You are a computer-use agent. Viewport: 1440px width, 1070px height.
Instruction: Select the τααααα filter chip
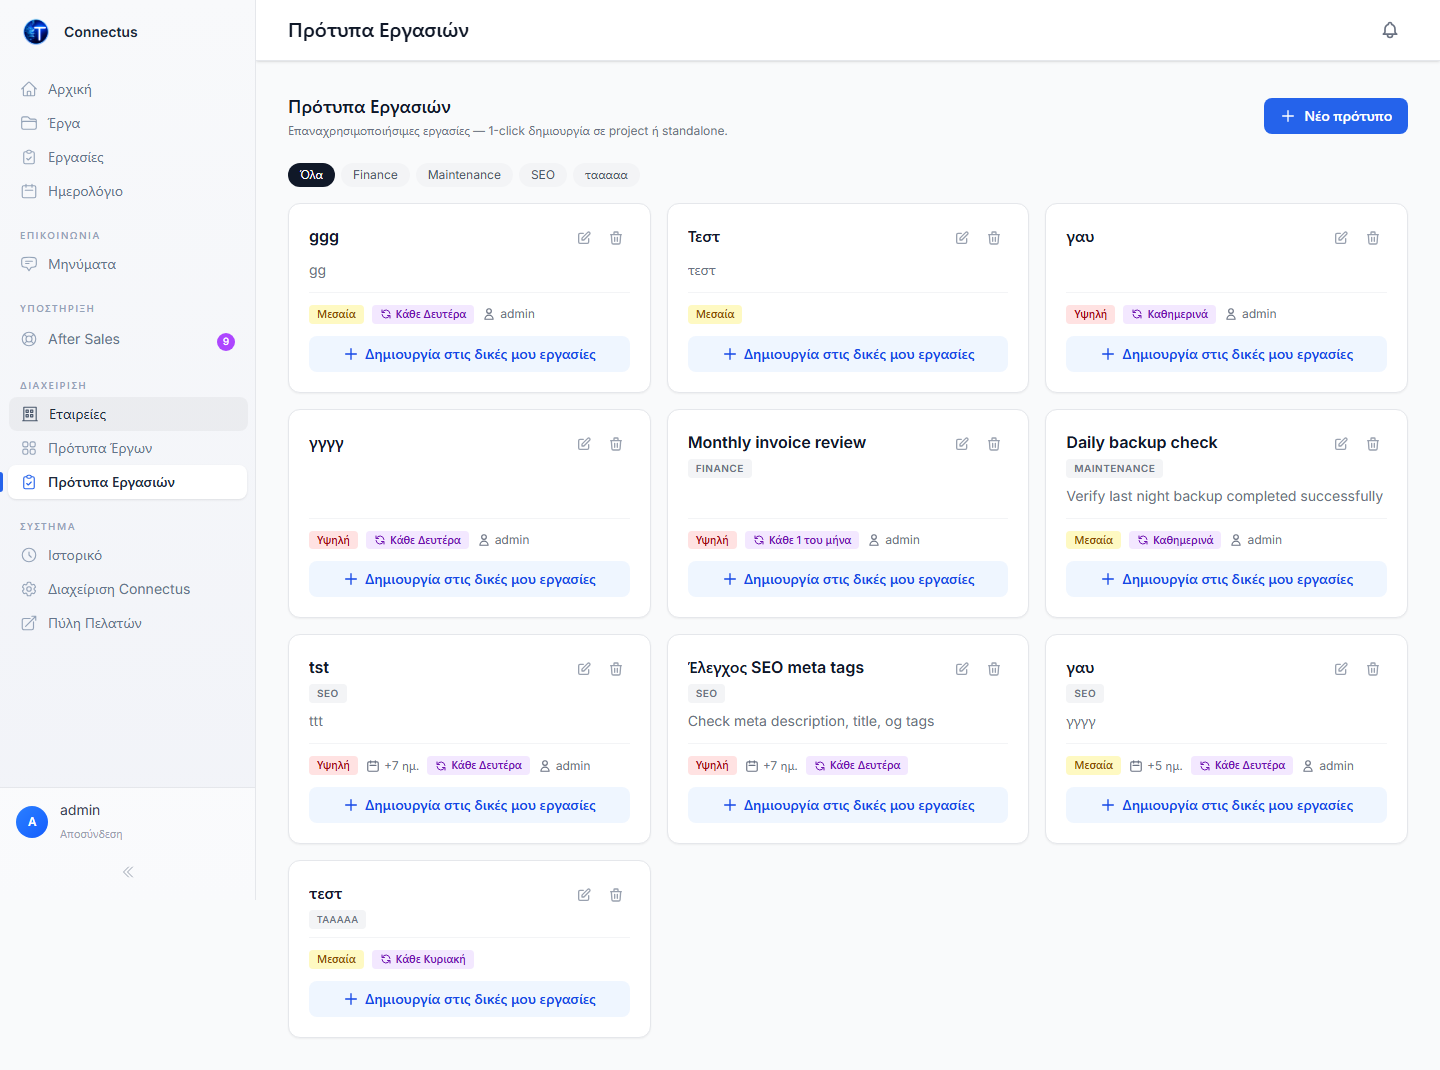pyautogui.click(x=606, y=175)
